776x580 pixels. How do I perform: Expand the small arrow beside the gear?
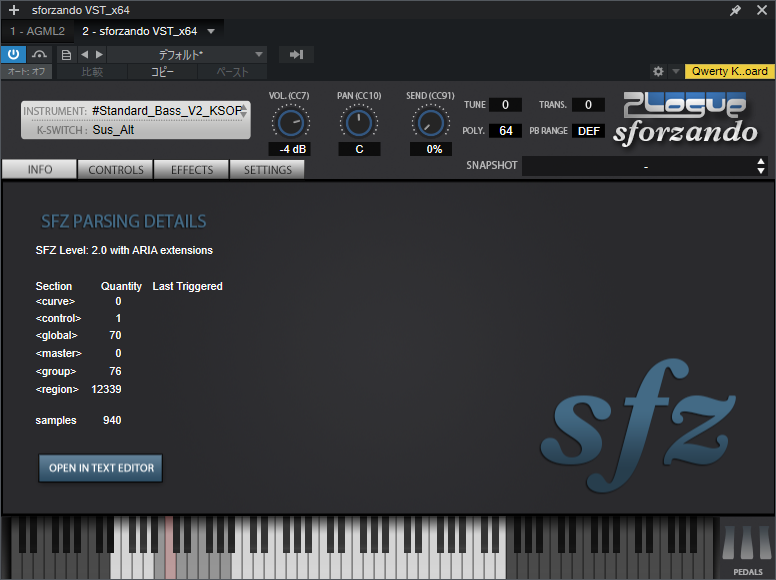[x=676, y=71]
